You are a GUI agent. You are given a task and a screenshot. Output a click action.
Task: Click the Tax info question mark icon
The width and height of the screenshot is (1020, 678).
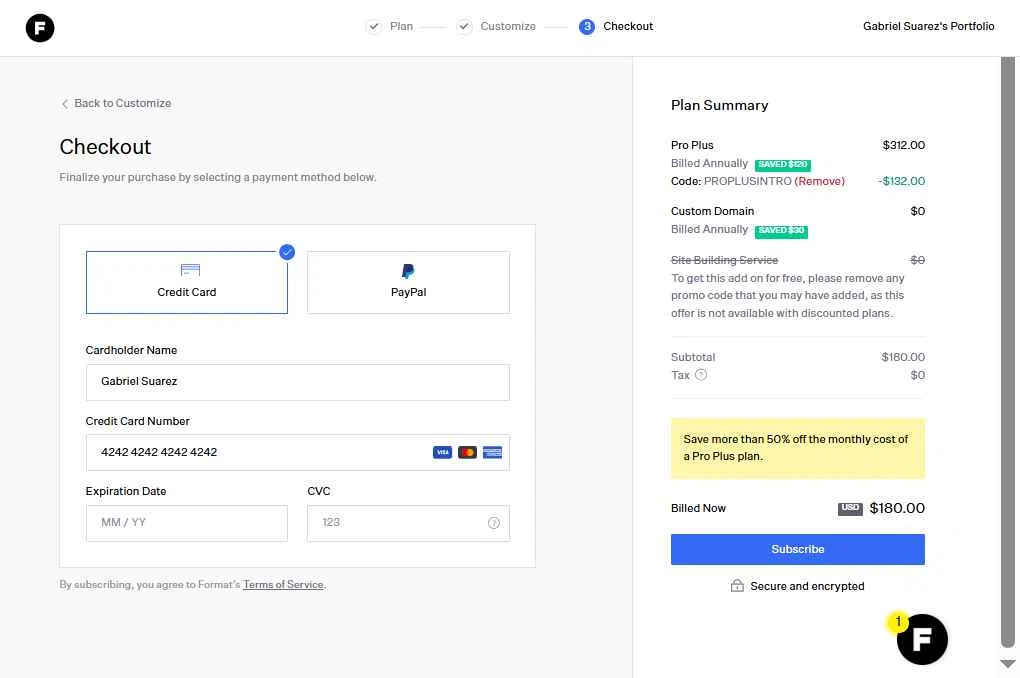pos(701,375)
